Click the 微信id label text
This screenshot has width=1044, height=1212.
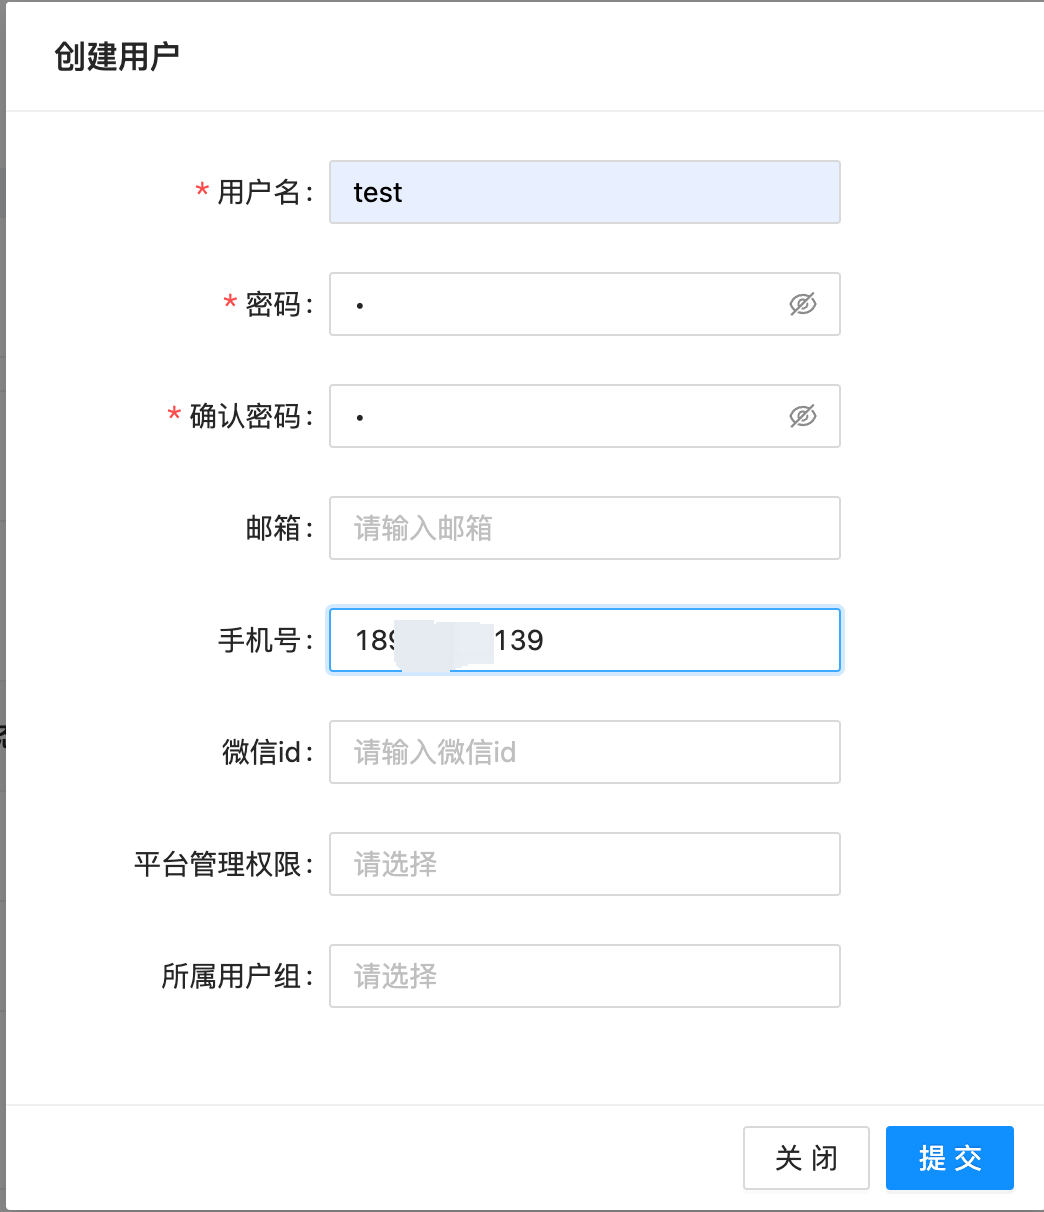[x=262, y=752]
